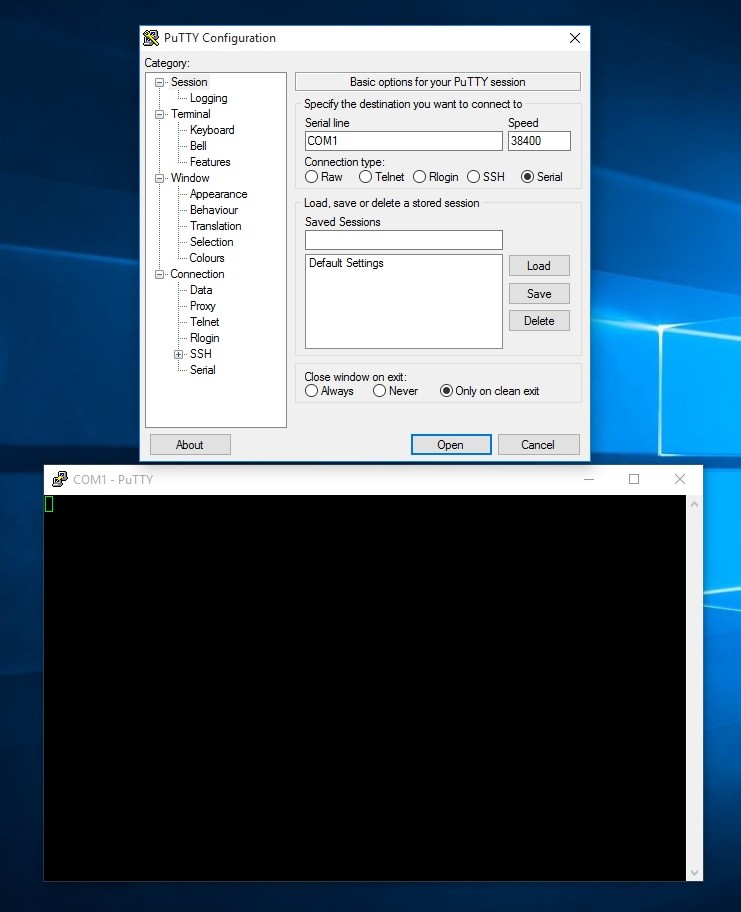Click the Serial line field containing COM1
Screen dimensions: 741x912
(x=404, y=141)
